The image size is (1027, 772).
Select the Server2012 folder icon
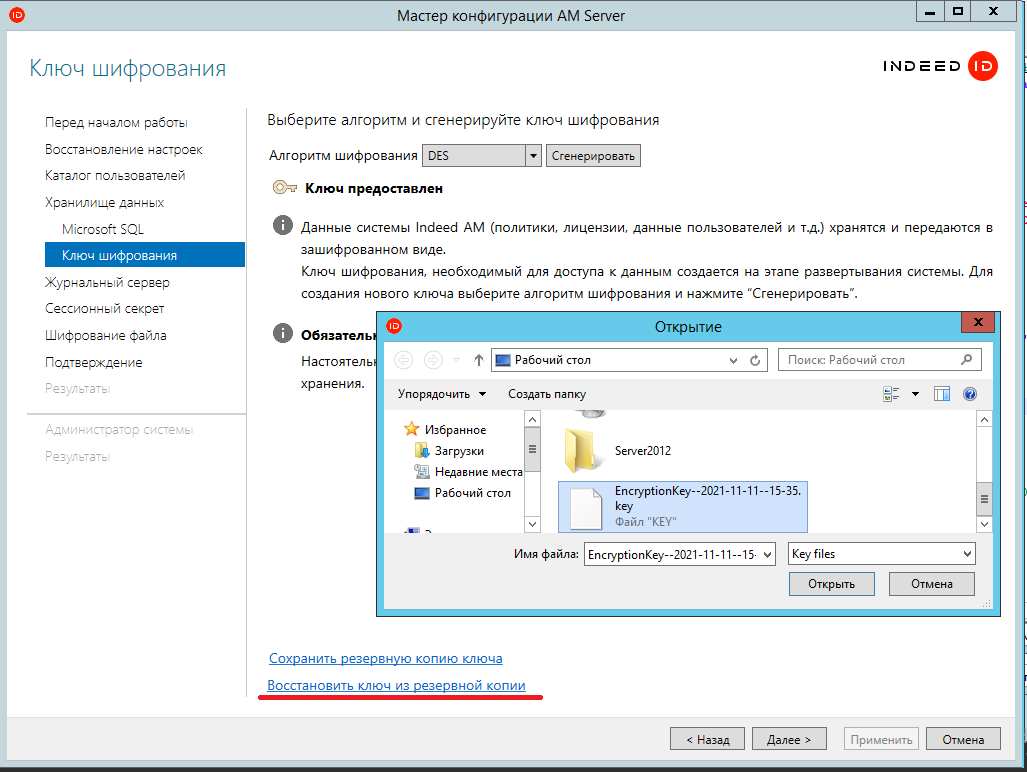pyautogui.click(x=580, y=450)
